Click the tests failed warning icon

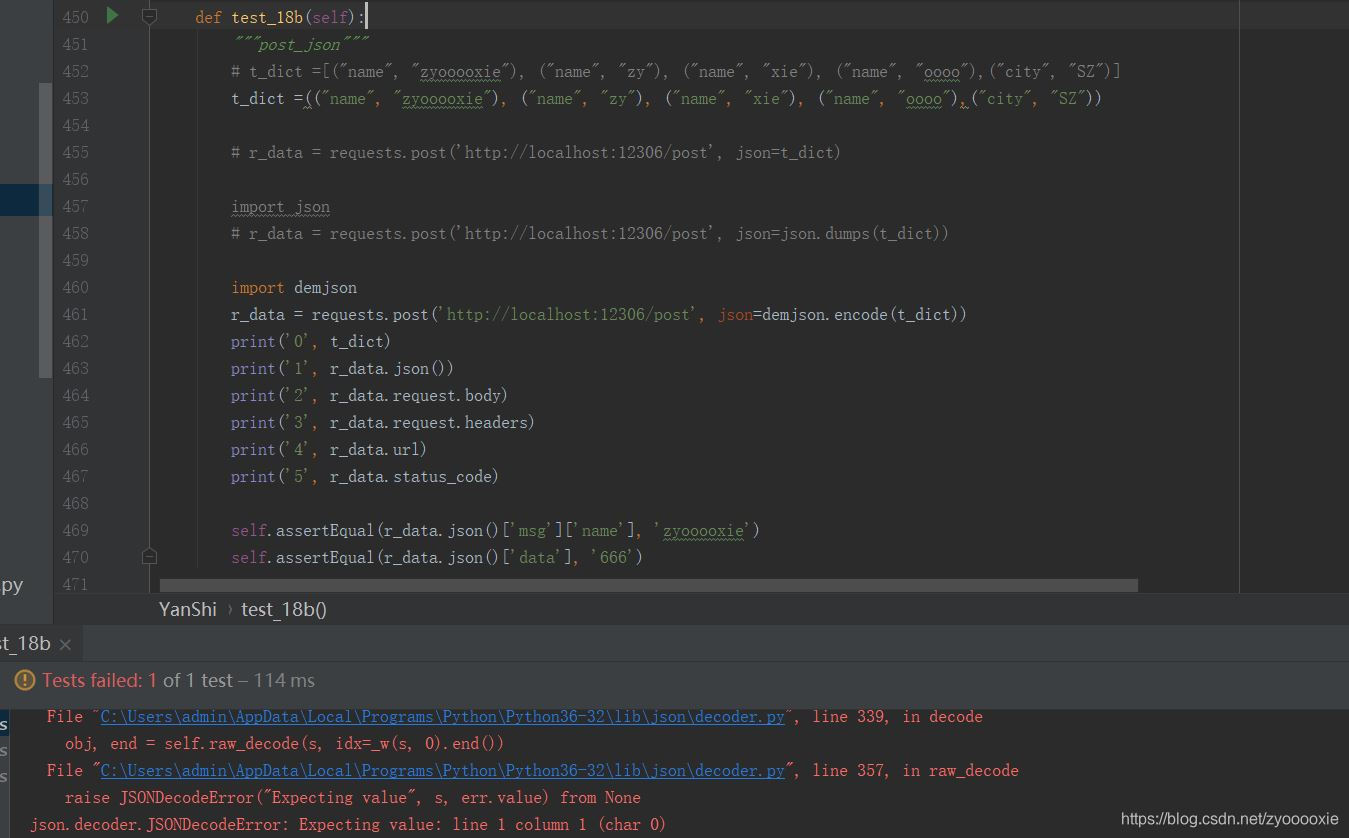(x=24, y=681)
